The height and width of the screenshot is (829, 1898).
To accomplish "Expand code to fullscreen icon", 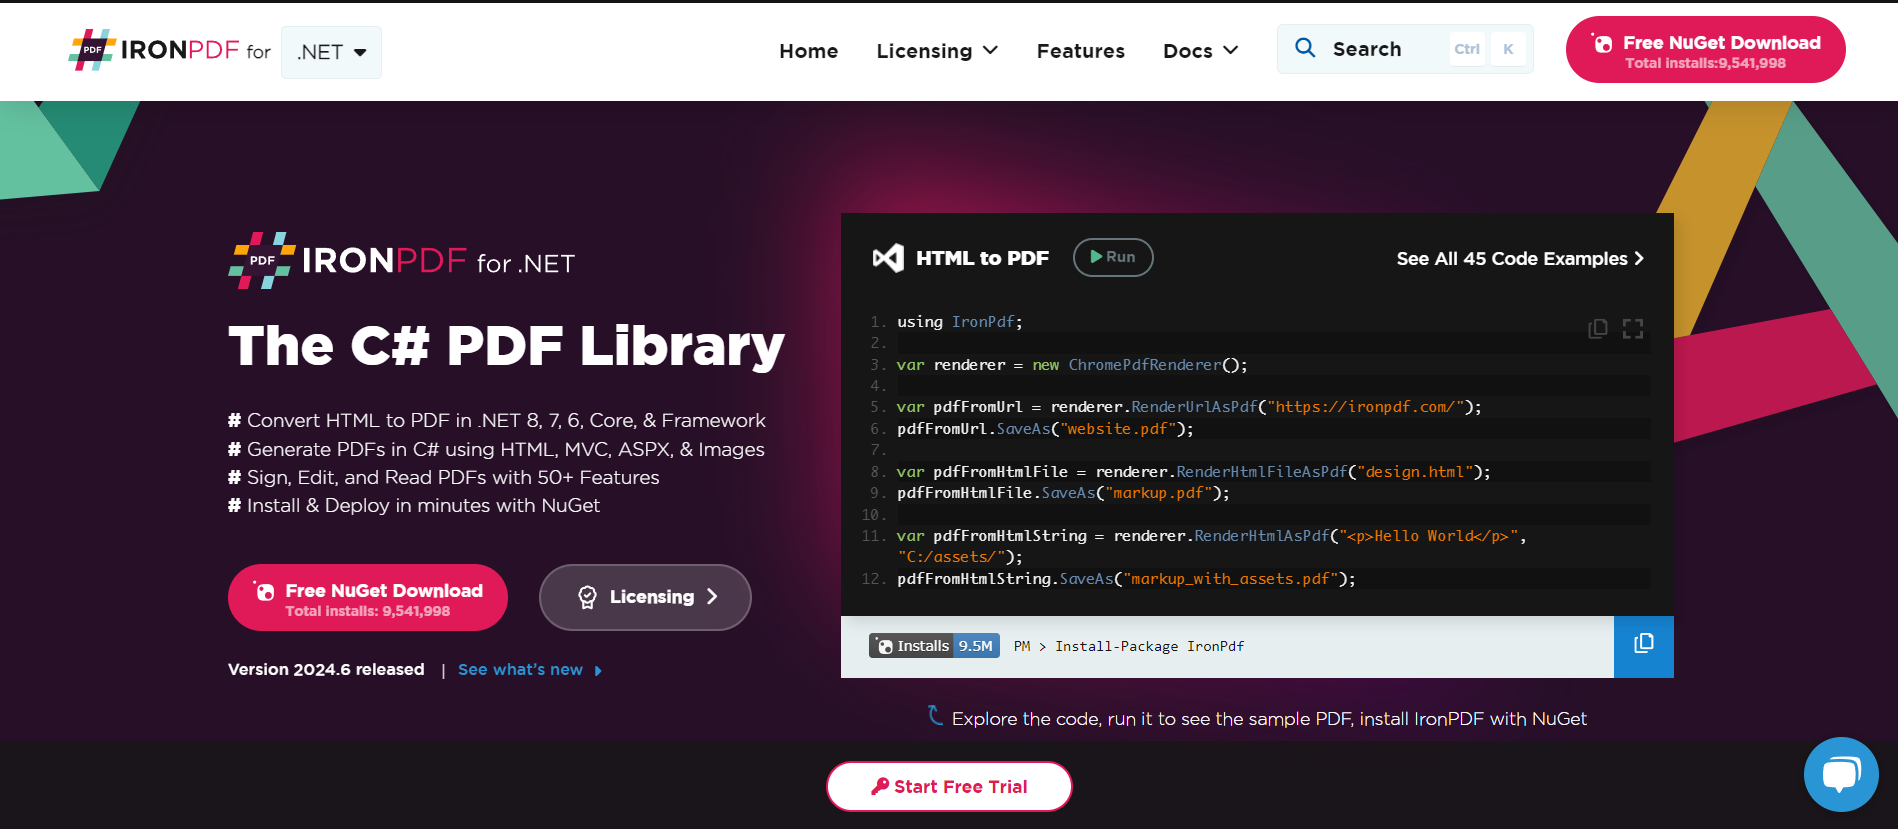I will (1633, 329).
